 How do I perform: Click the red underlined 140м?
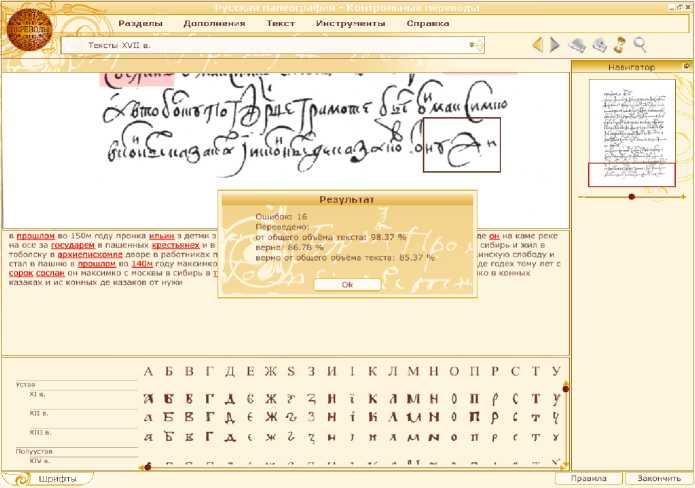pos(142,264)
